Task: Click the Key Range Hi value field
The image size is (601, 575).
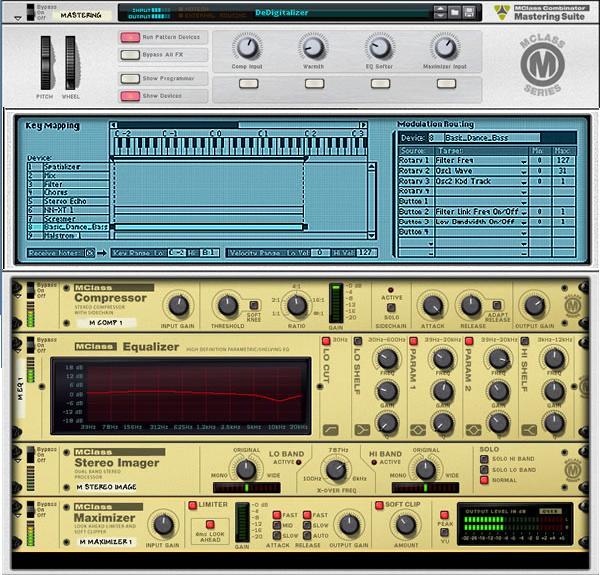Action: [209, 253]
